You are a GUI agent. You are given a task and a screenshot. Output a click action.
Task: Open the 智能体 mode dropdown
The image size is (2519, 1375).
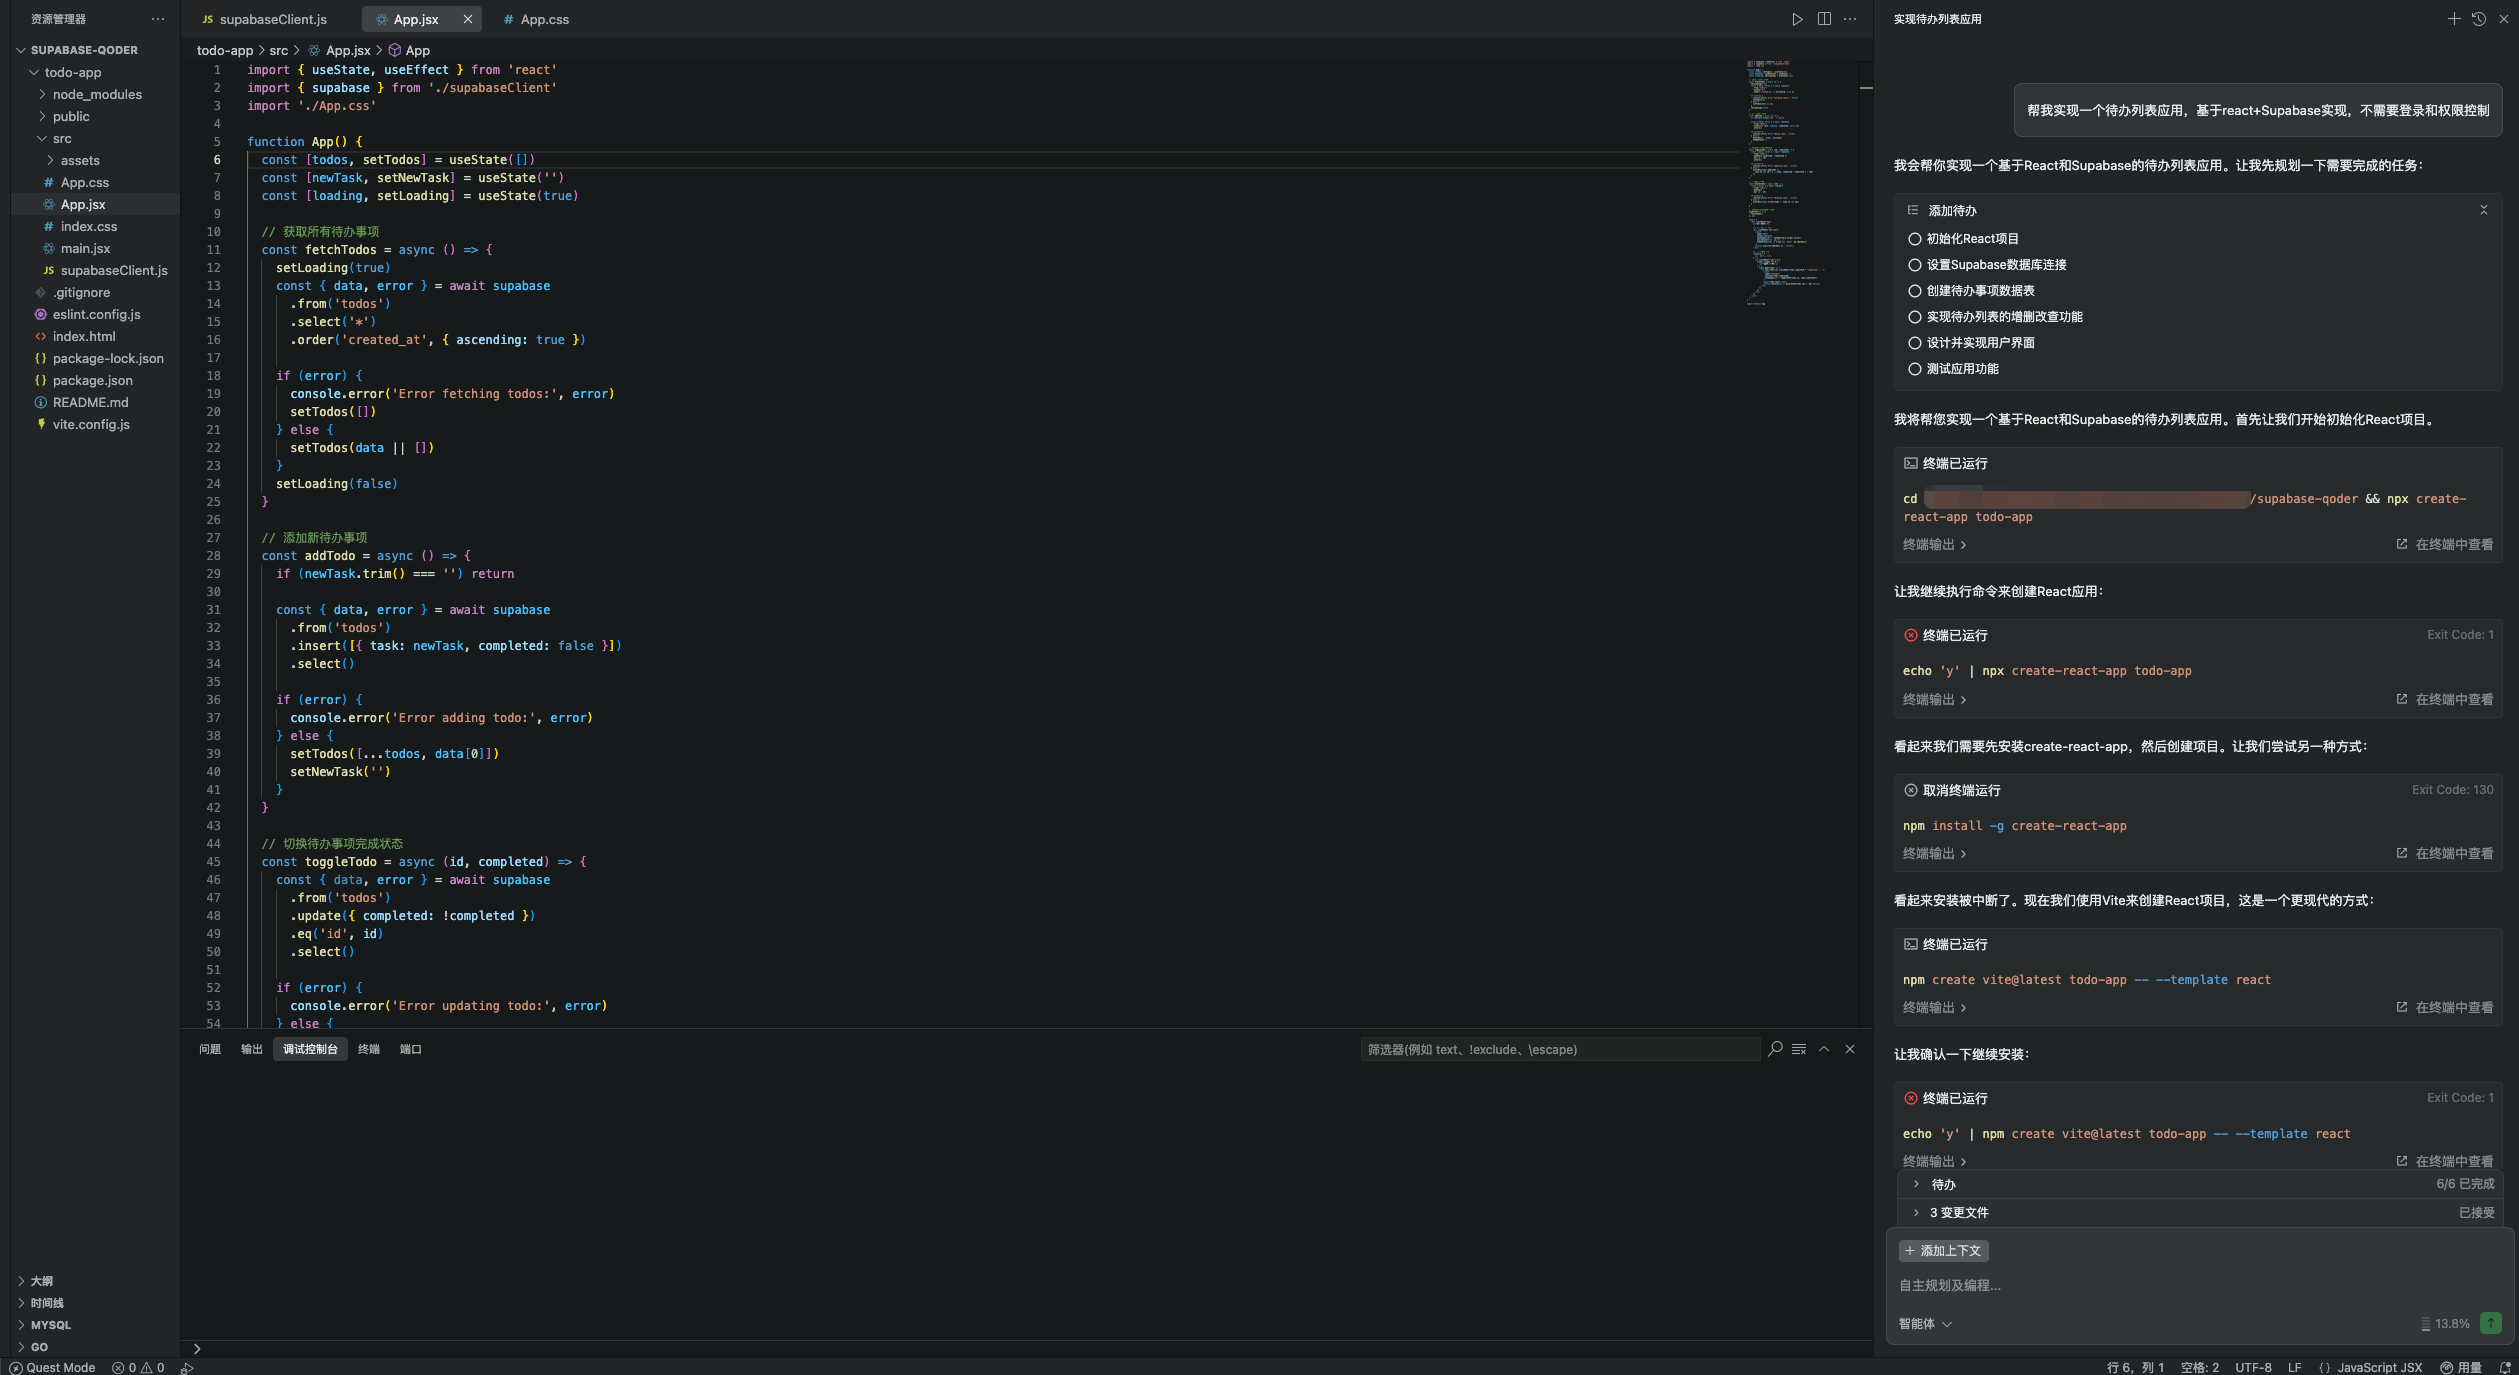(1925, 1323)
